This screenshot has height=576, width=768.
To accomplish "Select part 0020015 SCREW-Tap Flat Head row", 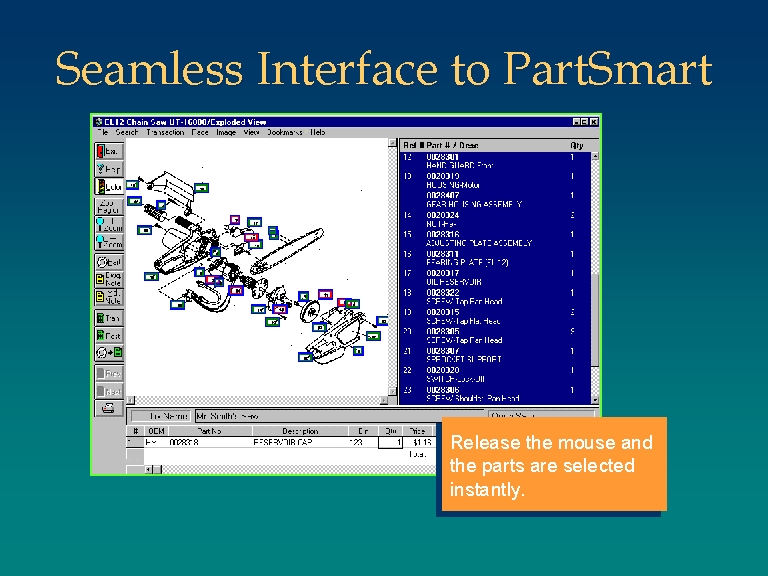I will [x=496, y=316].
